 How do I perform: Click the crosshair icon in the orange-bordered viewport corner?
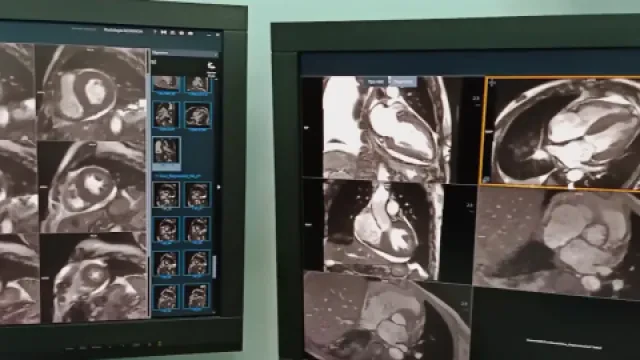pyautogui.click(x=492, y=84)
